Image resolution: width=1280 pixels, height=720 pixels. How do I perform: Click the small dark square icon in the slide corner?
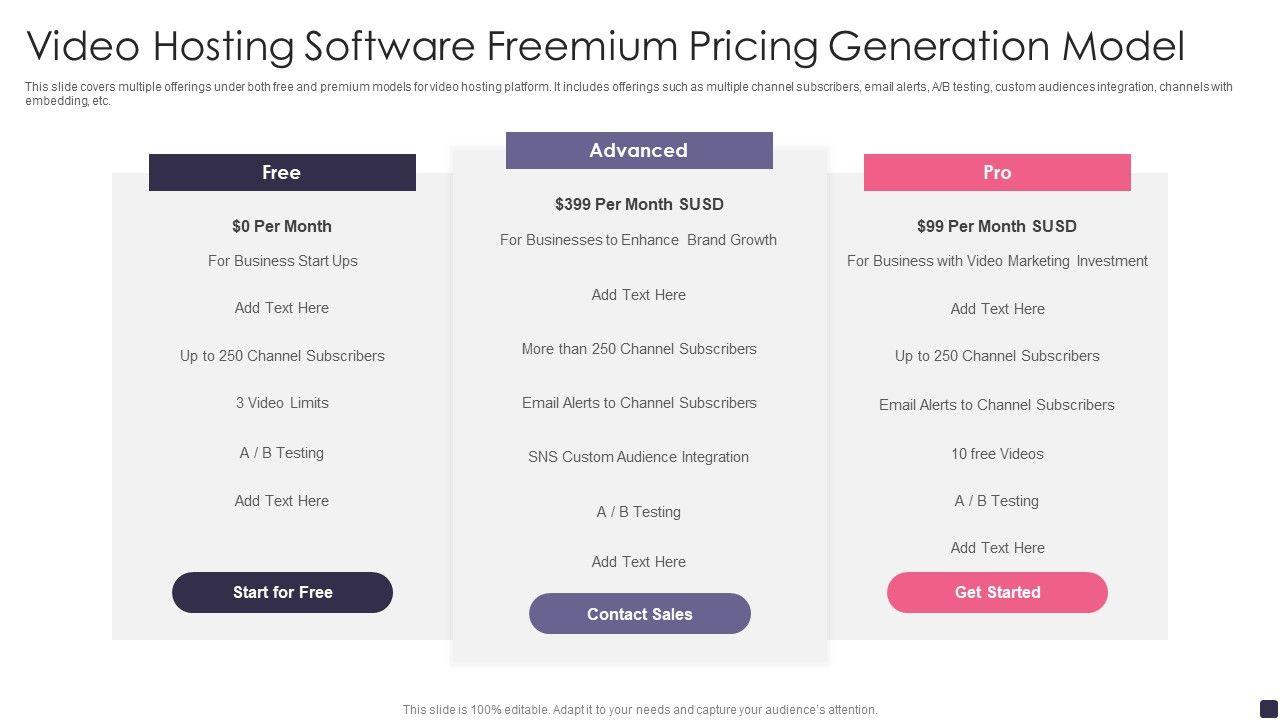[x=1268, y=707]
